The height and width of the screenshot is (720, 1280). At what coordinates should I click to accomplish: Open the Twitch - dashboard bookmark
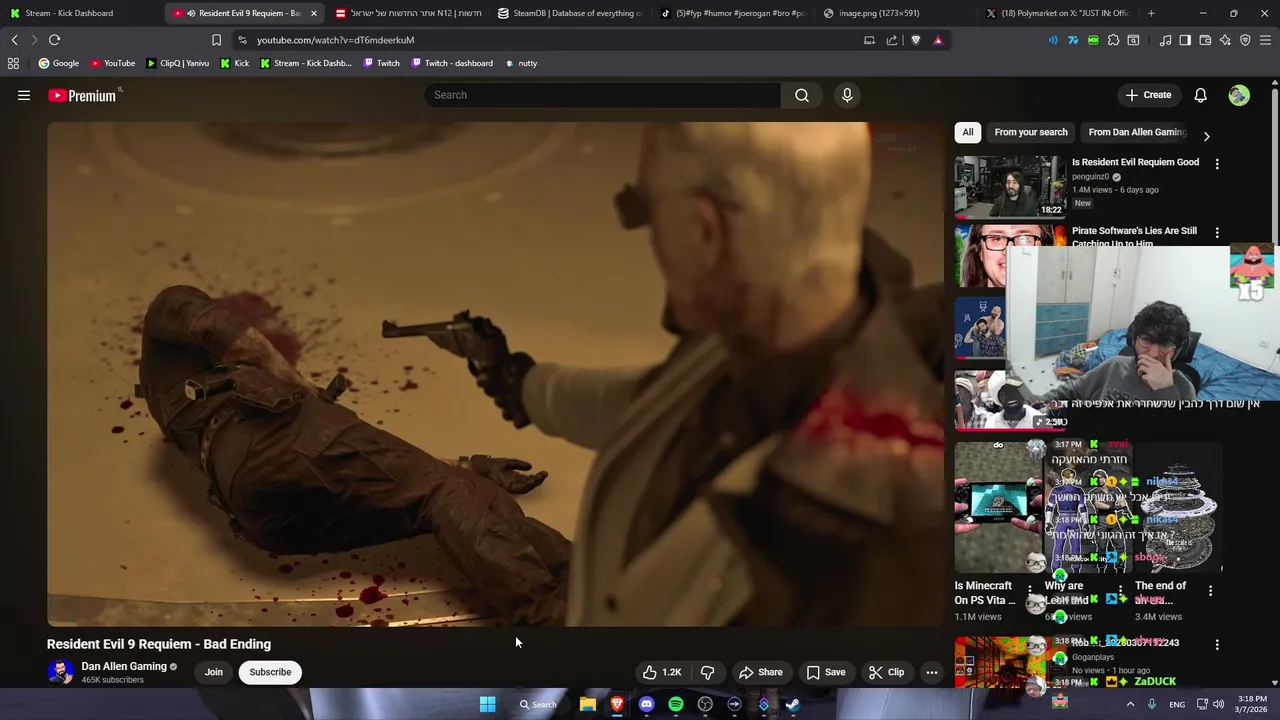[x=452, y=63]
